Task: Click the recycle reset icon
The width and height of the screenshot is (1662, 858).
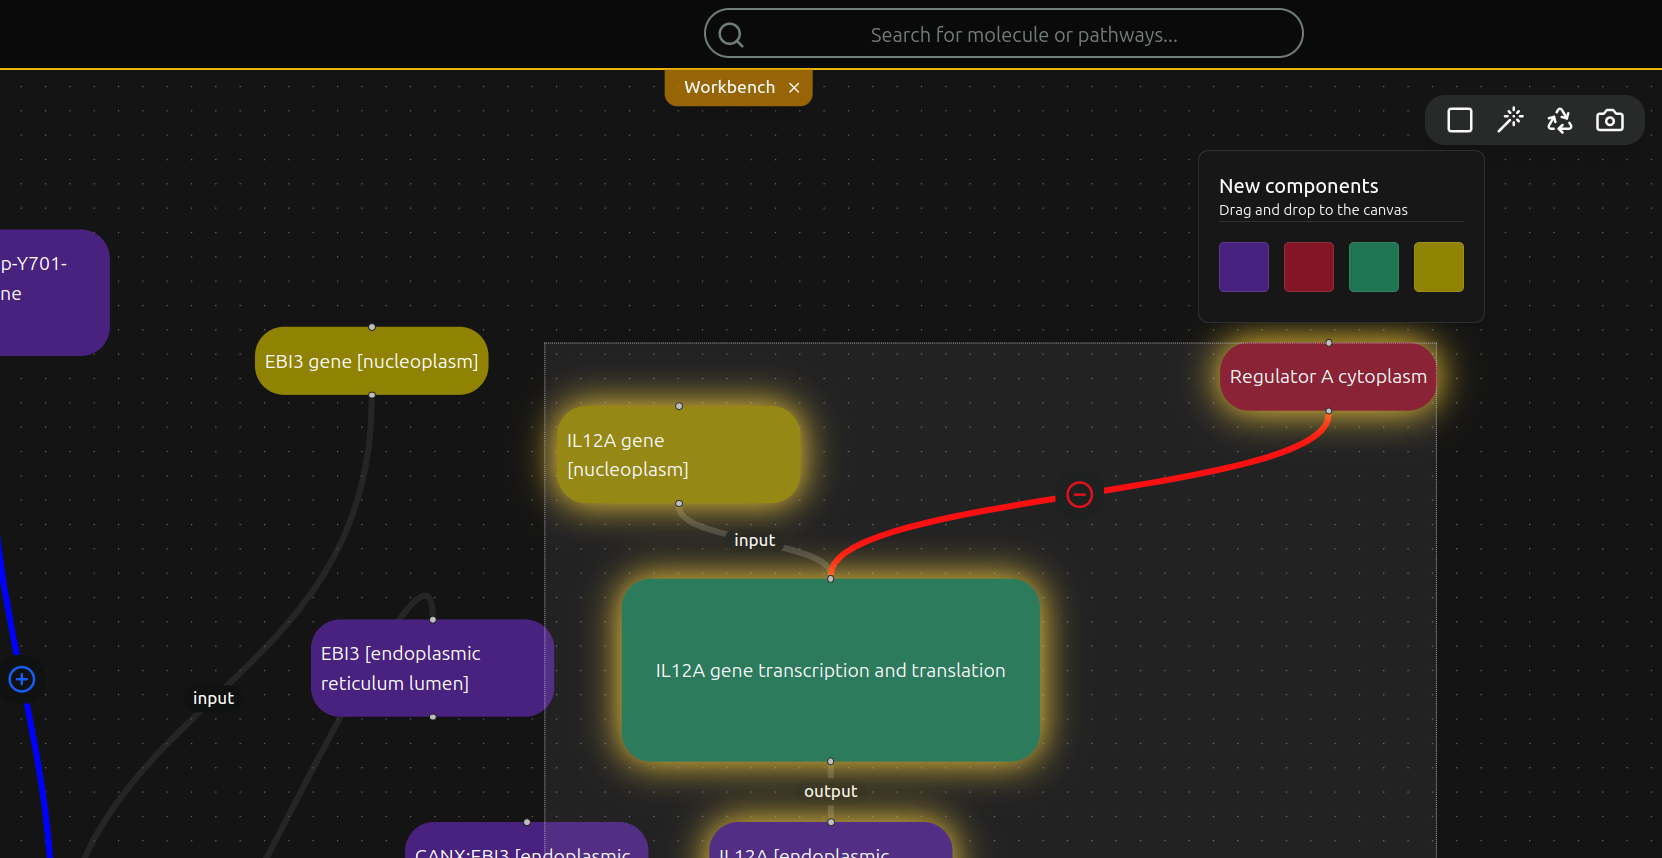Action: click(1560, 120)
